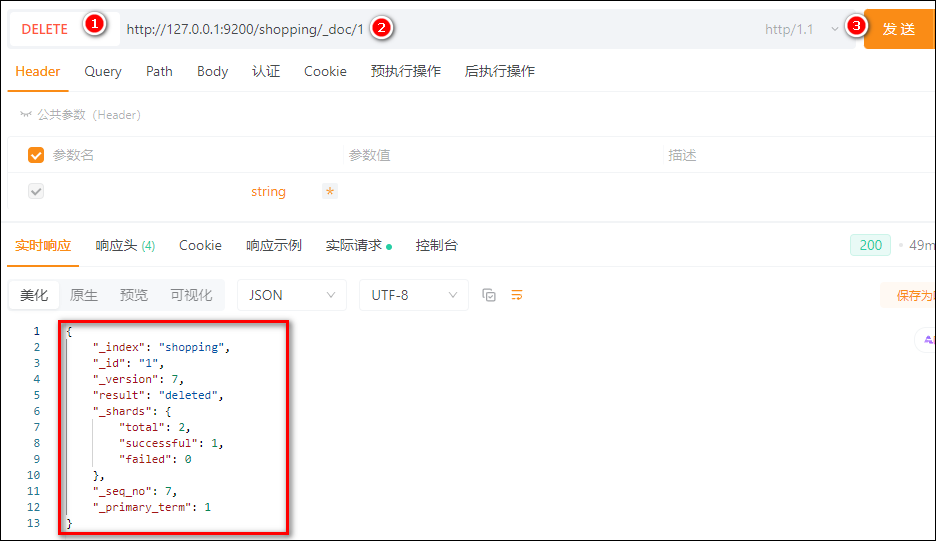Toggle the required asterisk marker
The height and width of the screenshot is (541, 936).
click(330, 191)
